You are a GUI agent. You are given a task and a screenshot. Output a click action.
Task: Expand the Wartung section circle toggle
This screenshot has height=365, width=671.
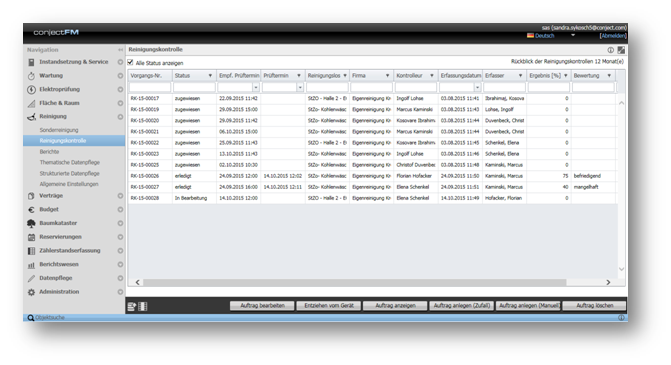pos(120,76)
